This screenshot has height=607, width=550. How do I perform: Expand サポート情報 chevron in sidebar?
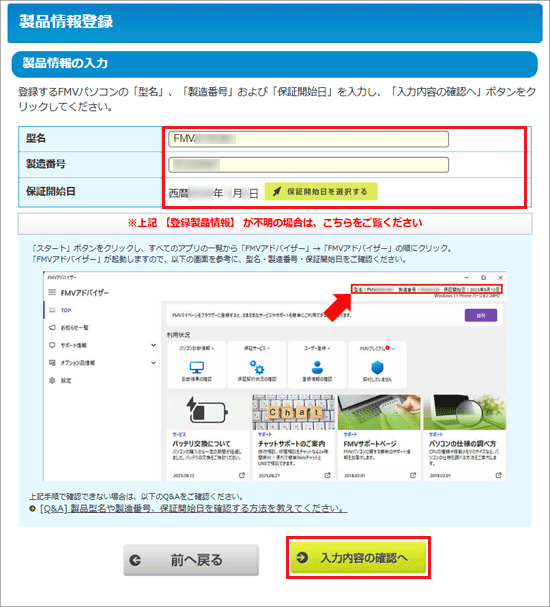pos(153,345)
